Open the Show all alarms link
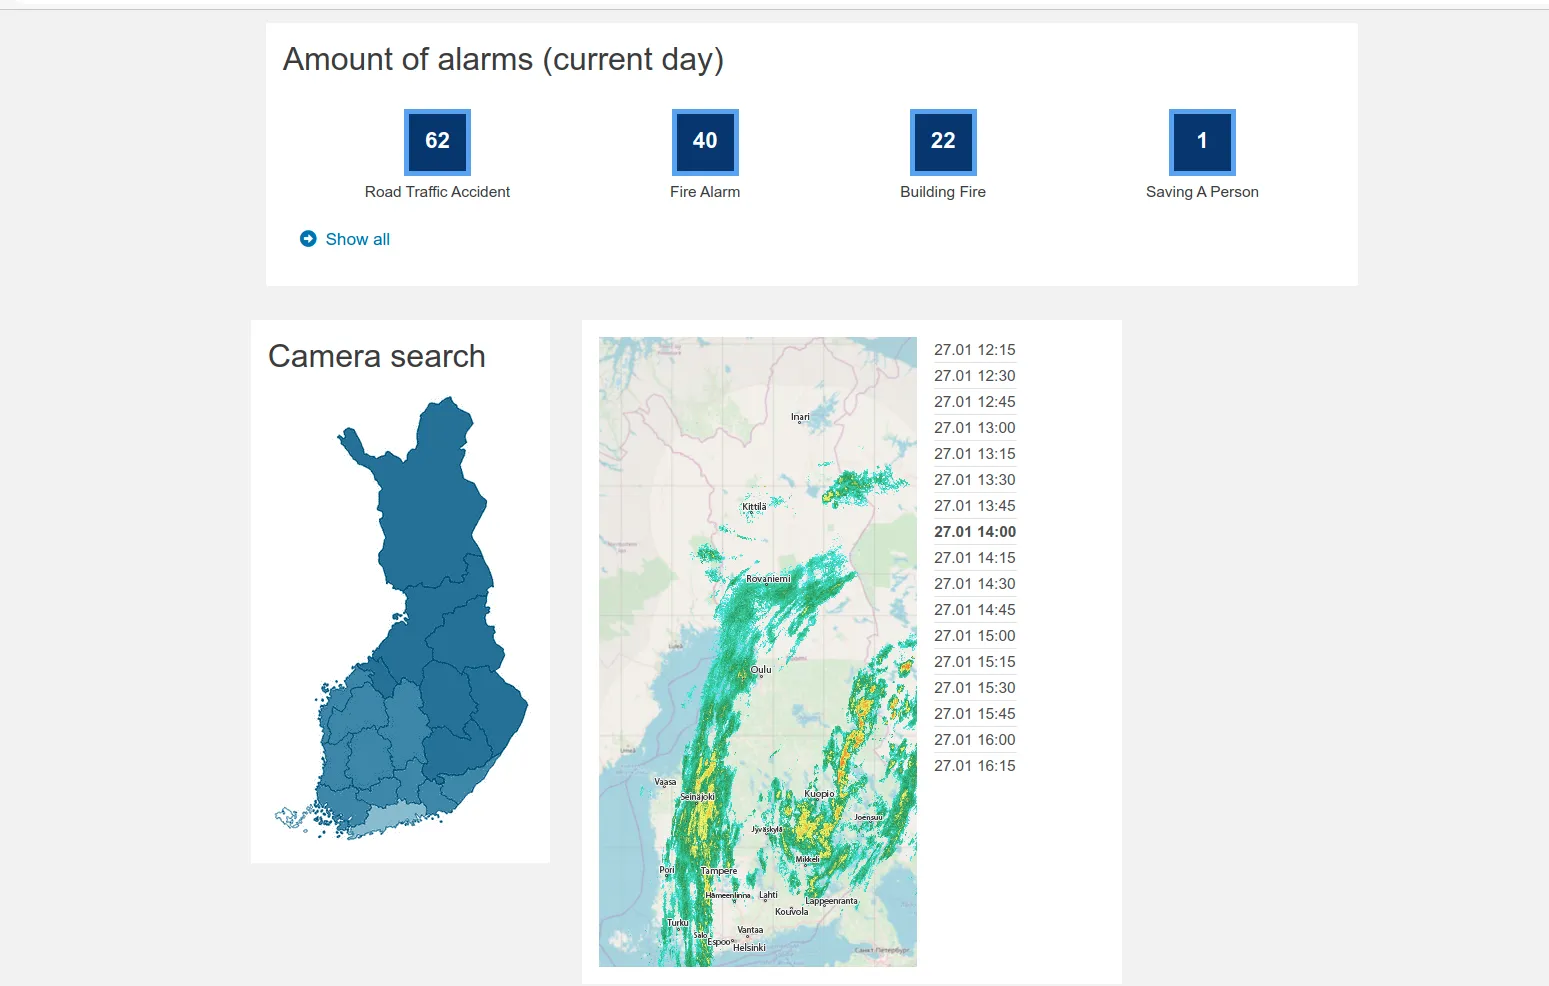Screen dimensions: 1549x986 (357, 239)
